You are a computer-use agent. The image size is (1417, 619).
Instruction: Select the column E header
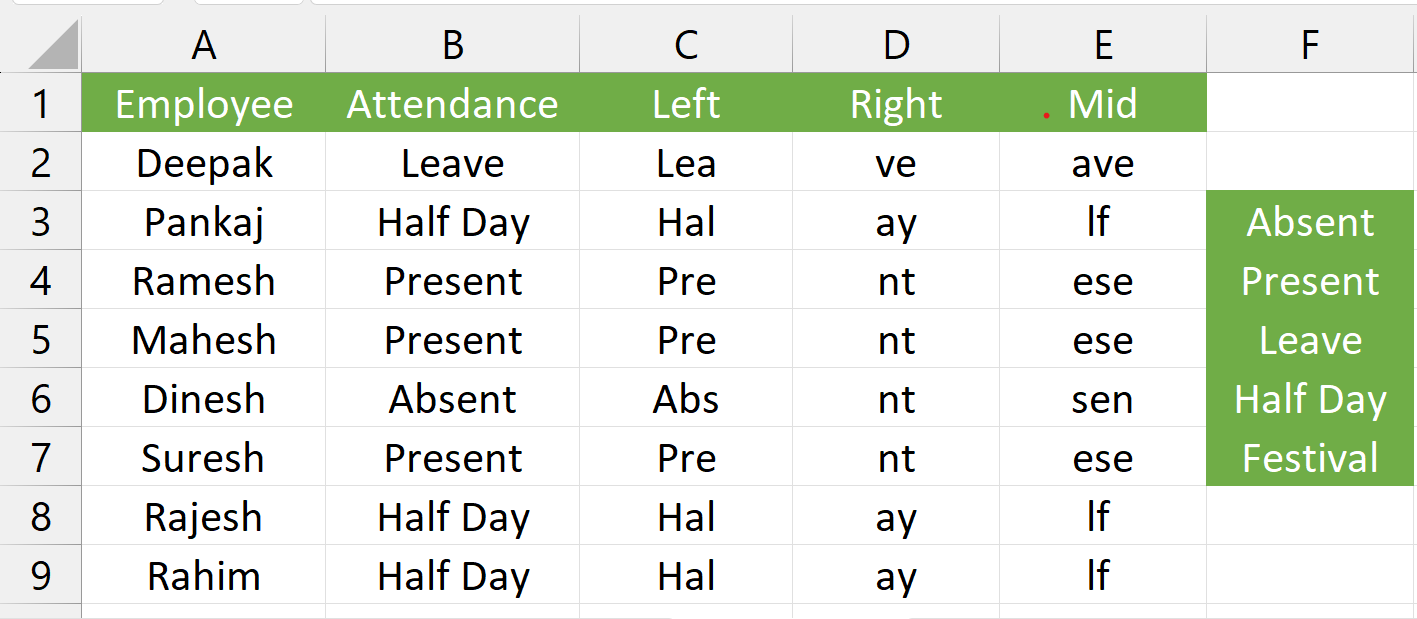click(x=1102, y=45)
